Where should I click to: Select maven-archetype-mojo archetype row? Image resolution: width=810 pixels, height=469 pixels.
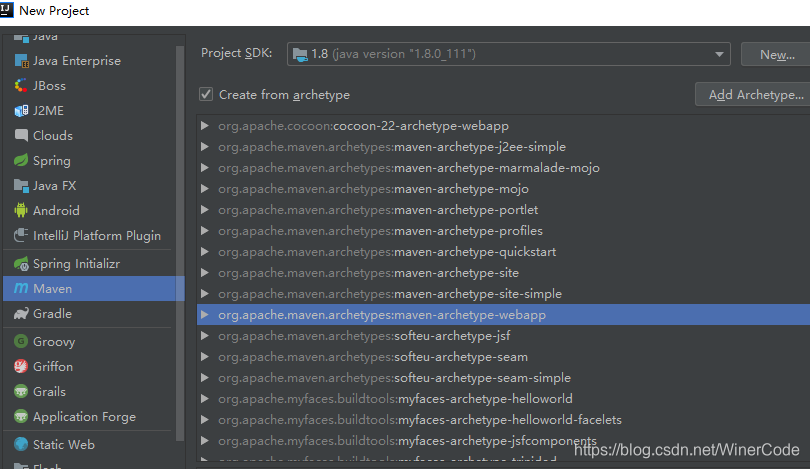503,189
